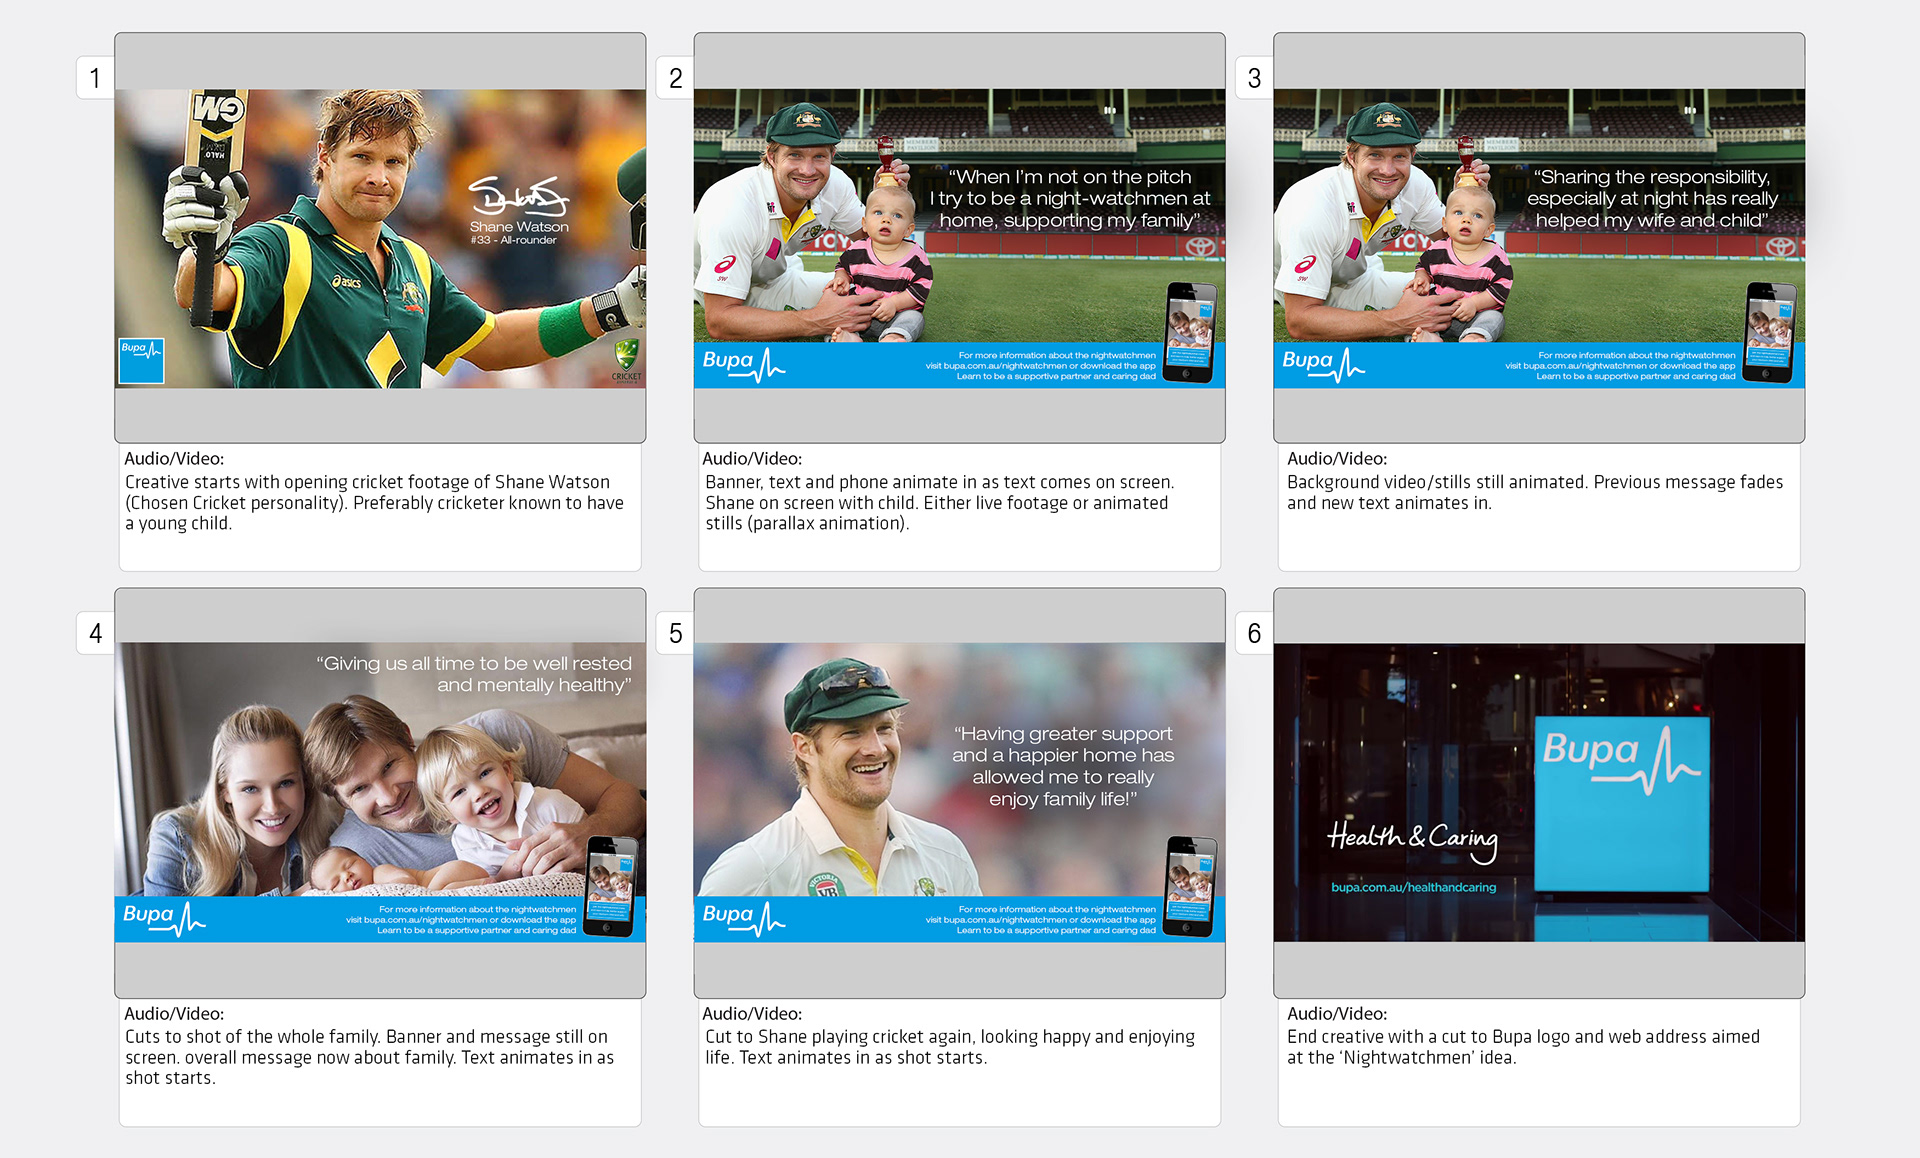Viewport: 1920px width, 1158px height.
Task: Click the quote 'Having greater support'
Action: point(1063,766)
